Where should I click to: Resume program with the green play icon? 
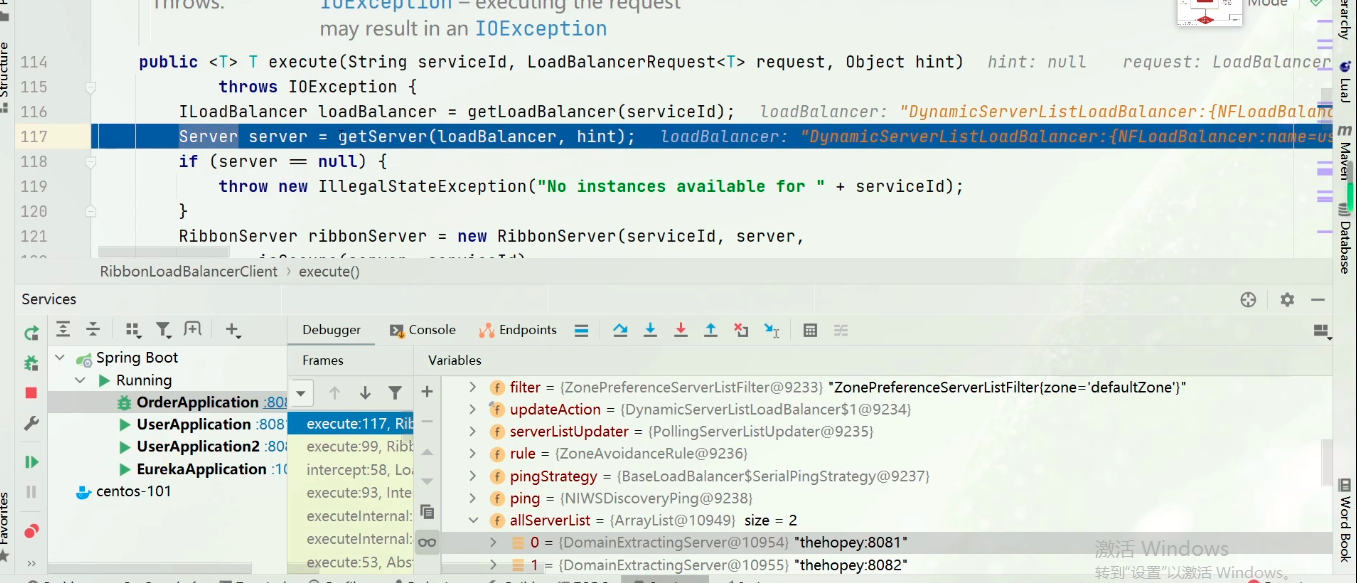[31, 462]
